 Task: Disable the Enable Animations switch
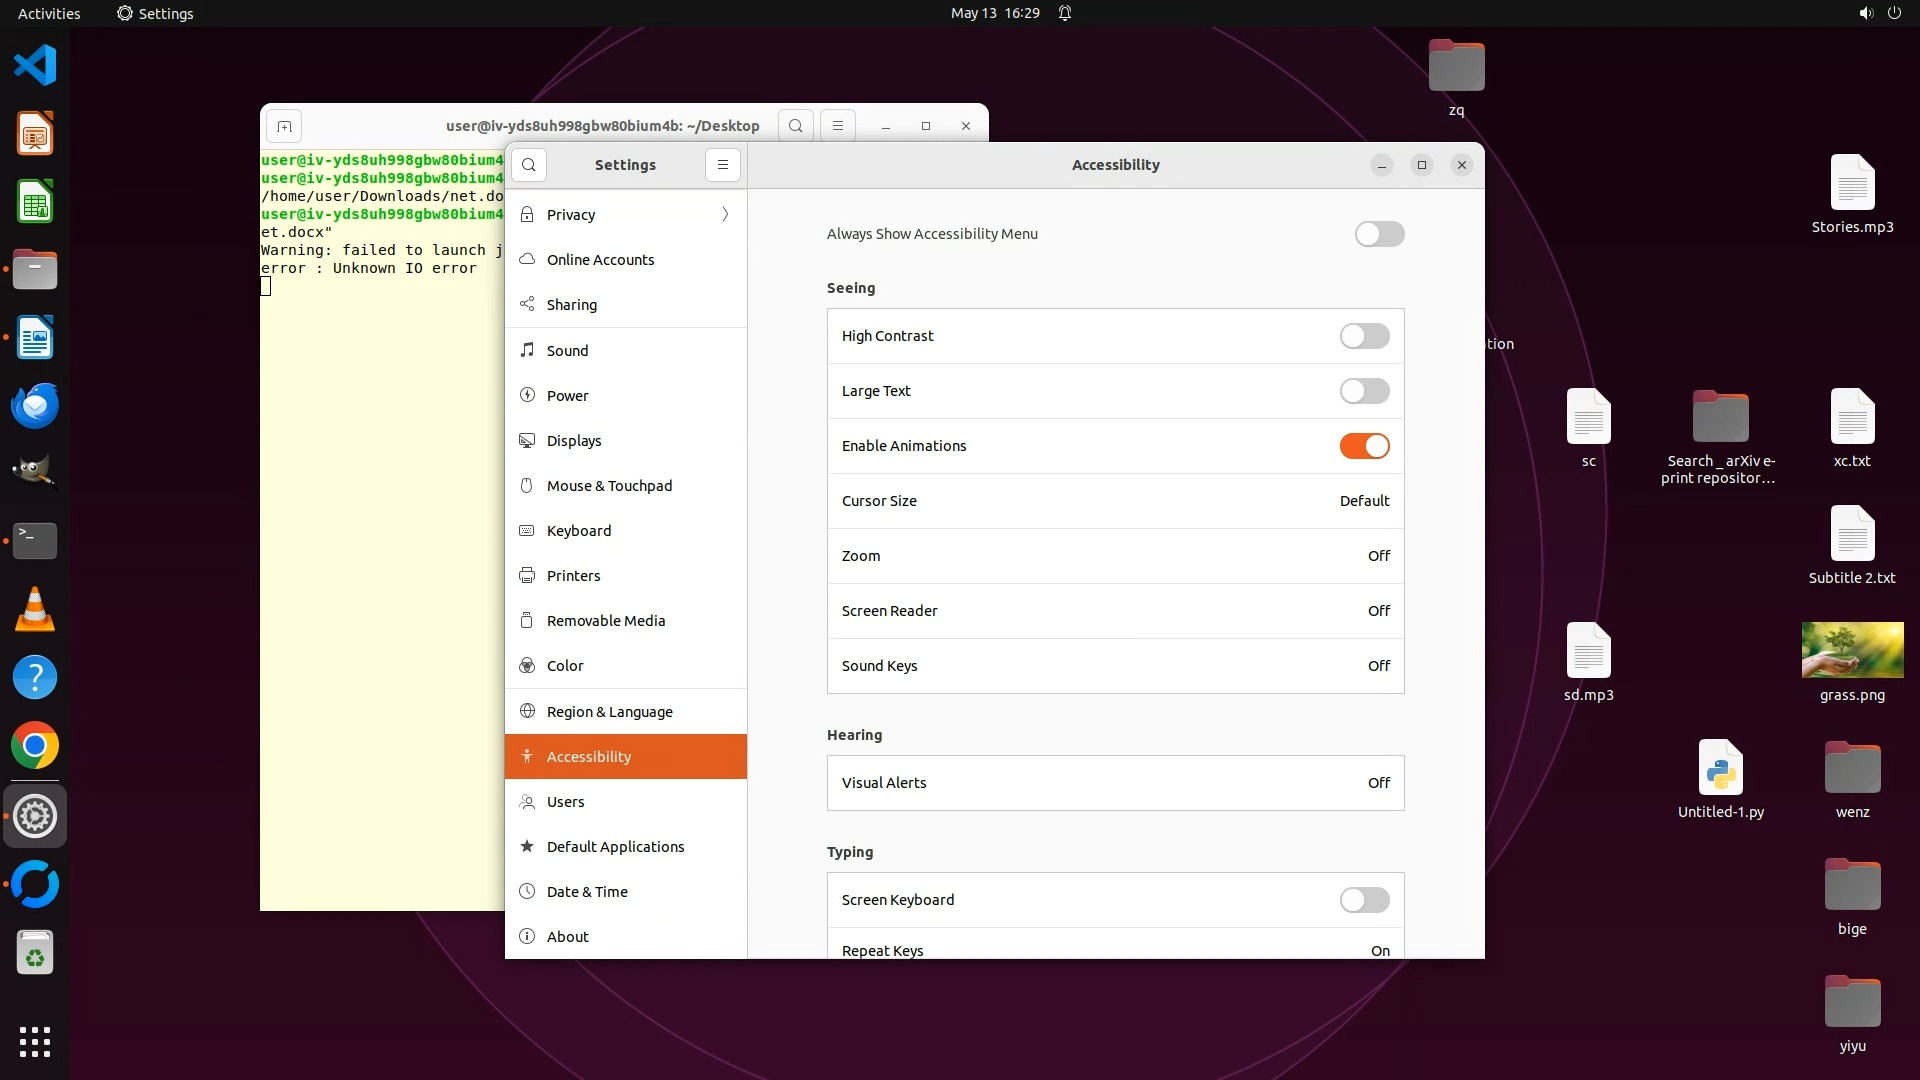(x=1364, y=446)
